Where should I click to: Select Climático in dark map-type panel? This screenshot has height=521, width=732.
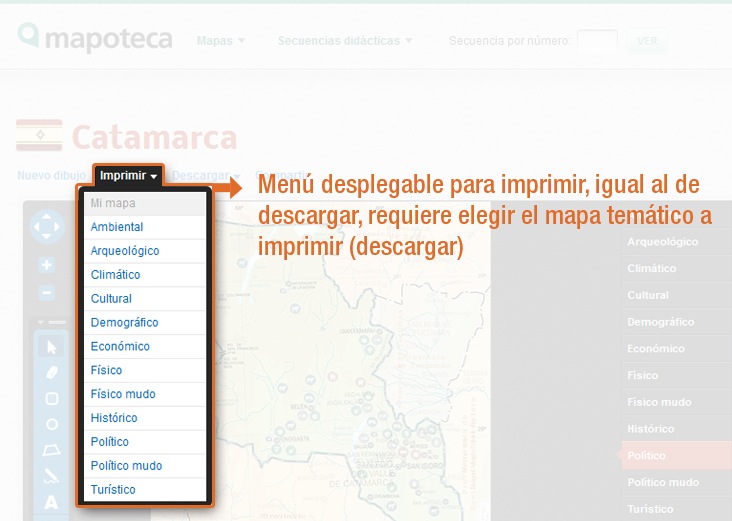(x=677, y=268)
